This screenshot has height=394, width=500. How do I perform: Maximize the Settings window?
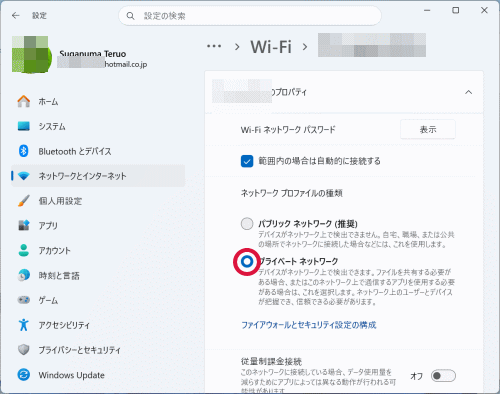coord(456,11)
